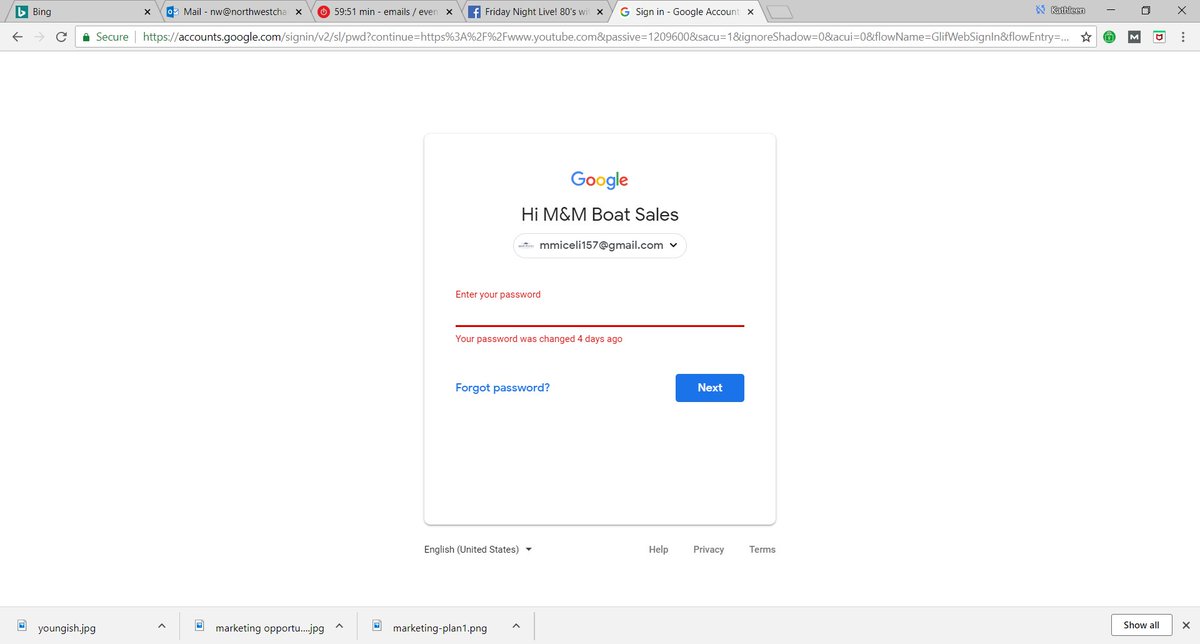Image resolution: width=1200 pixels, height=644 pixels.
Task: Focus the accounts.google.com address bar
Action: pos(605,37)
